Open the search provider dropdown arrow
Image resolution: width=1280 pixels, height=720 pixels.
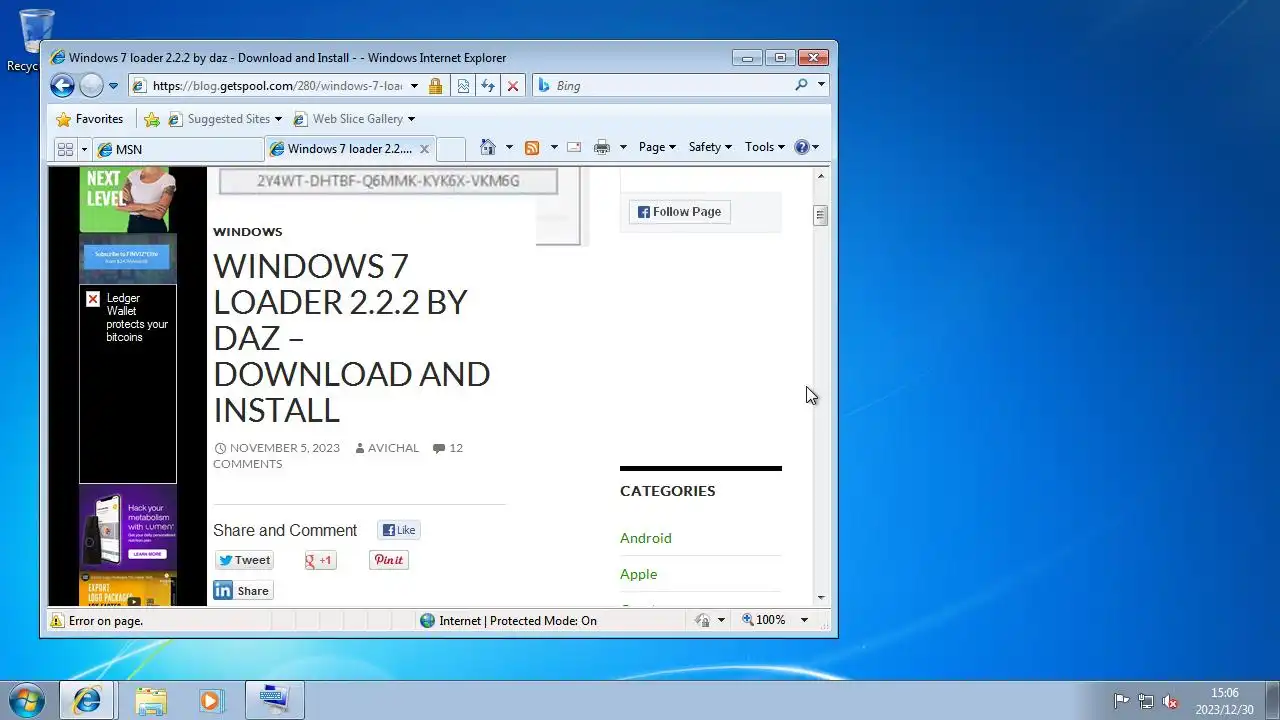pyautogui.click(x=821, y=85)
